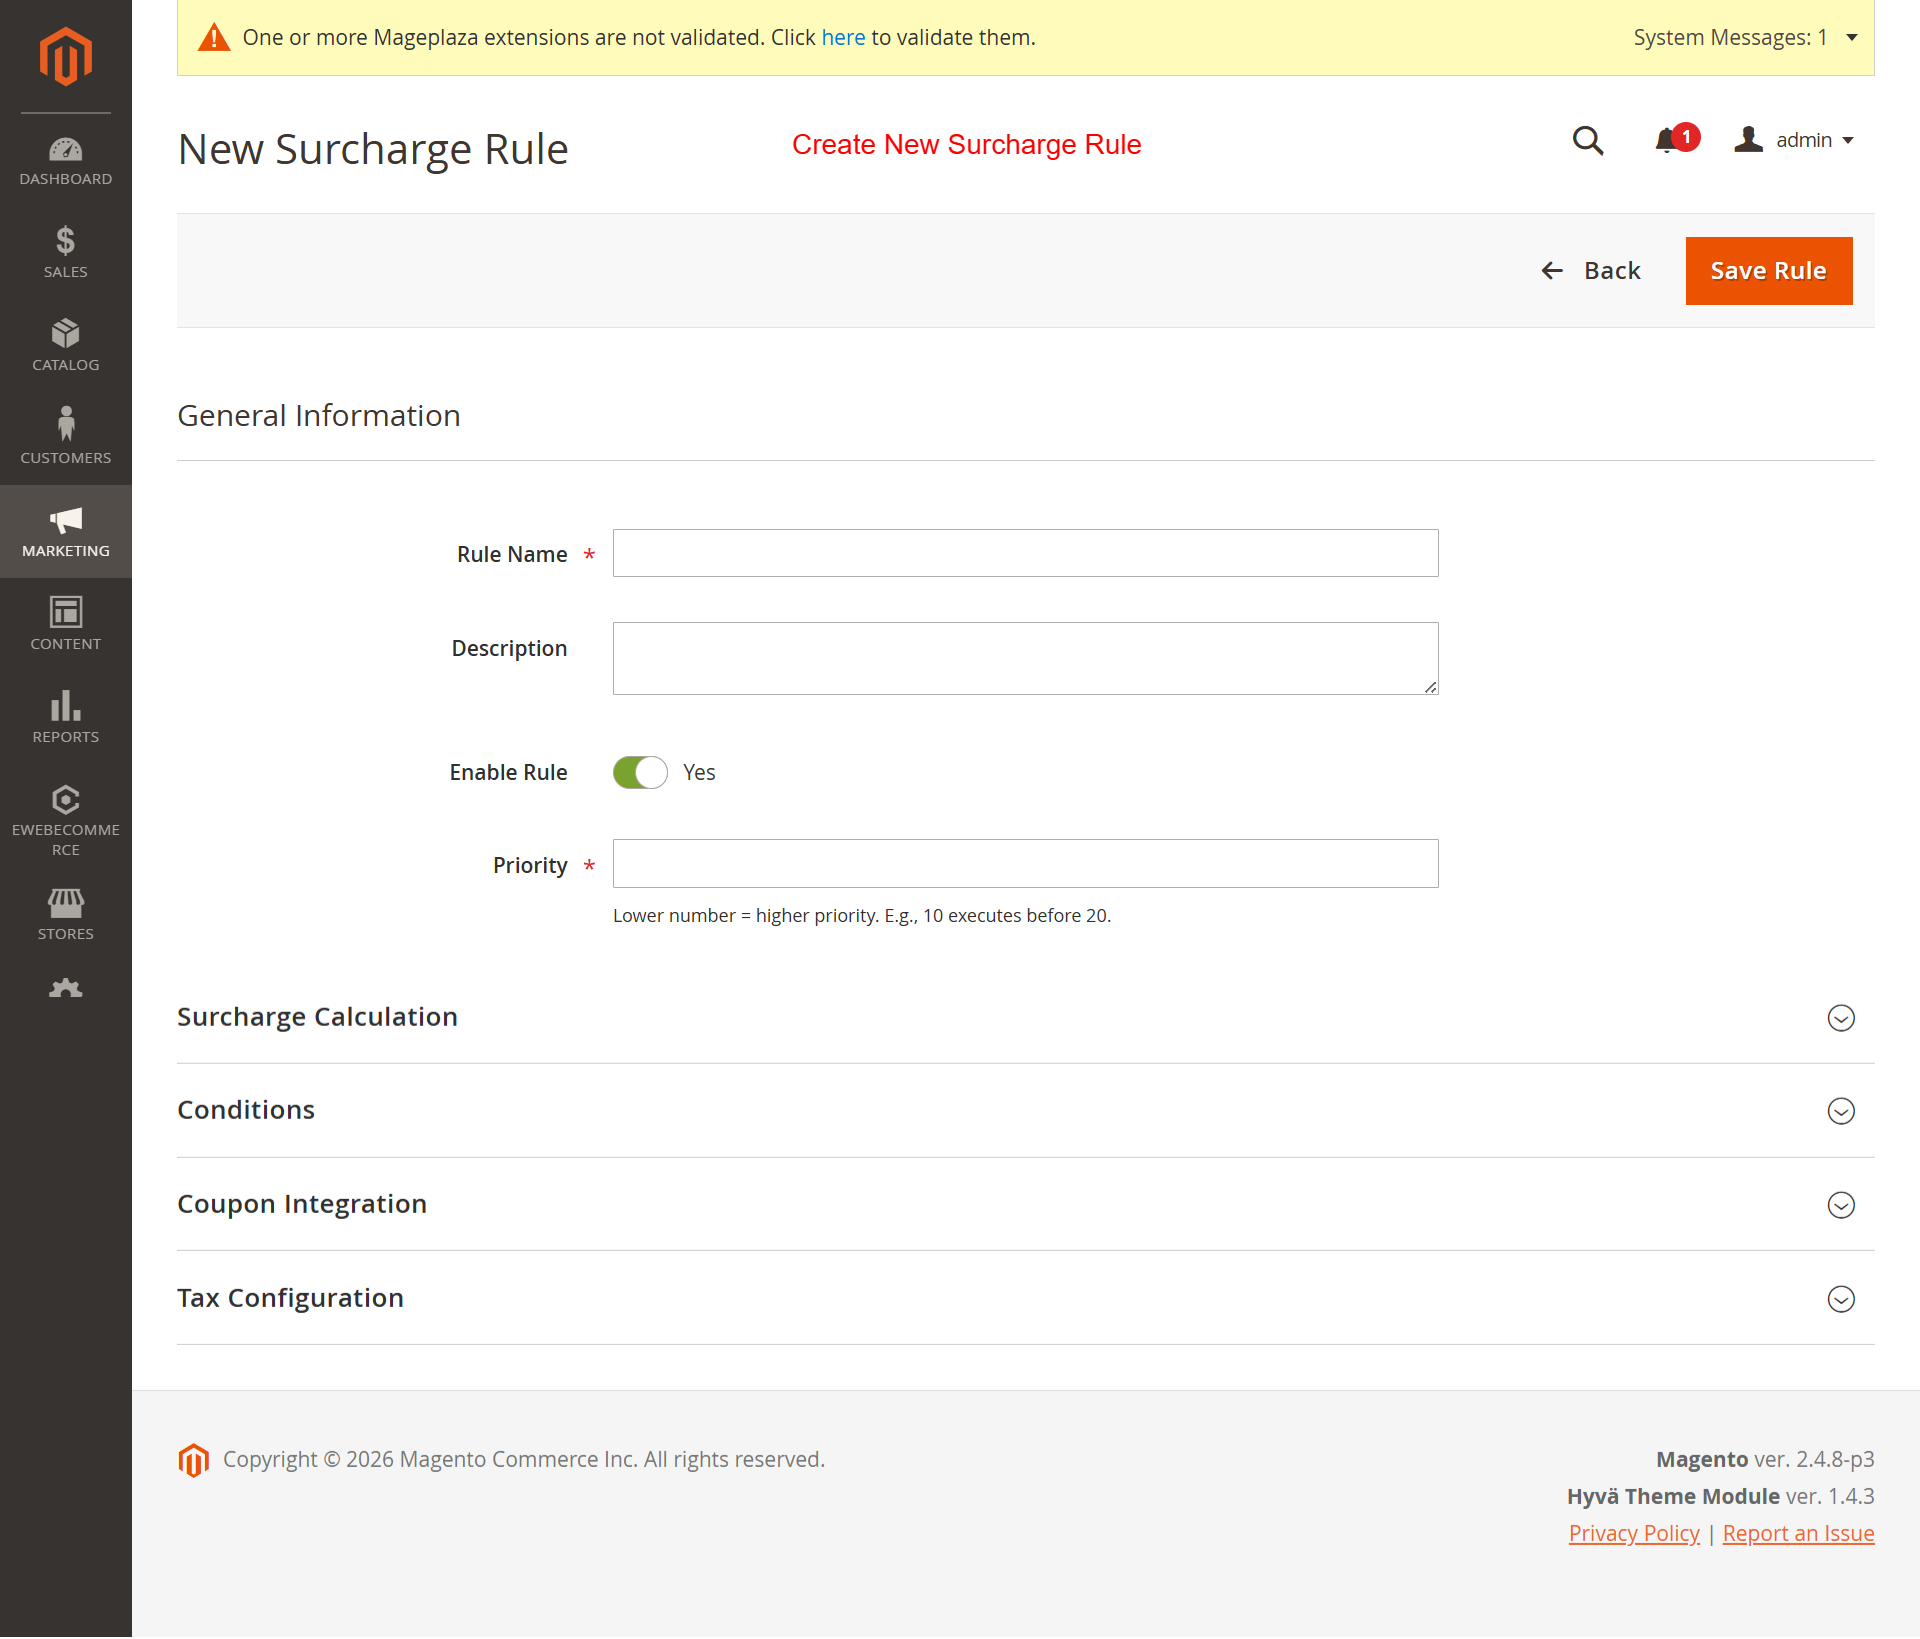Toggle the Enable Rule switch

pos(640,772)
